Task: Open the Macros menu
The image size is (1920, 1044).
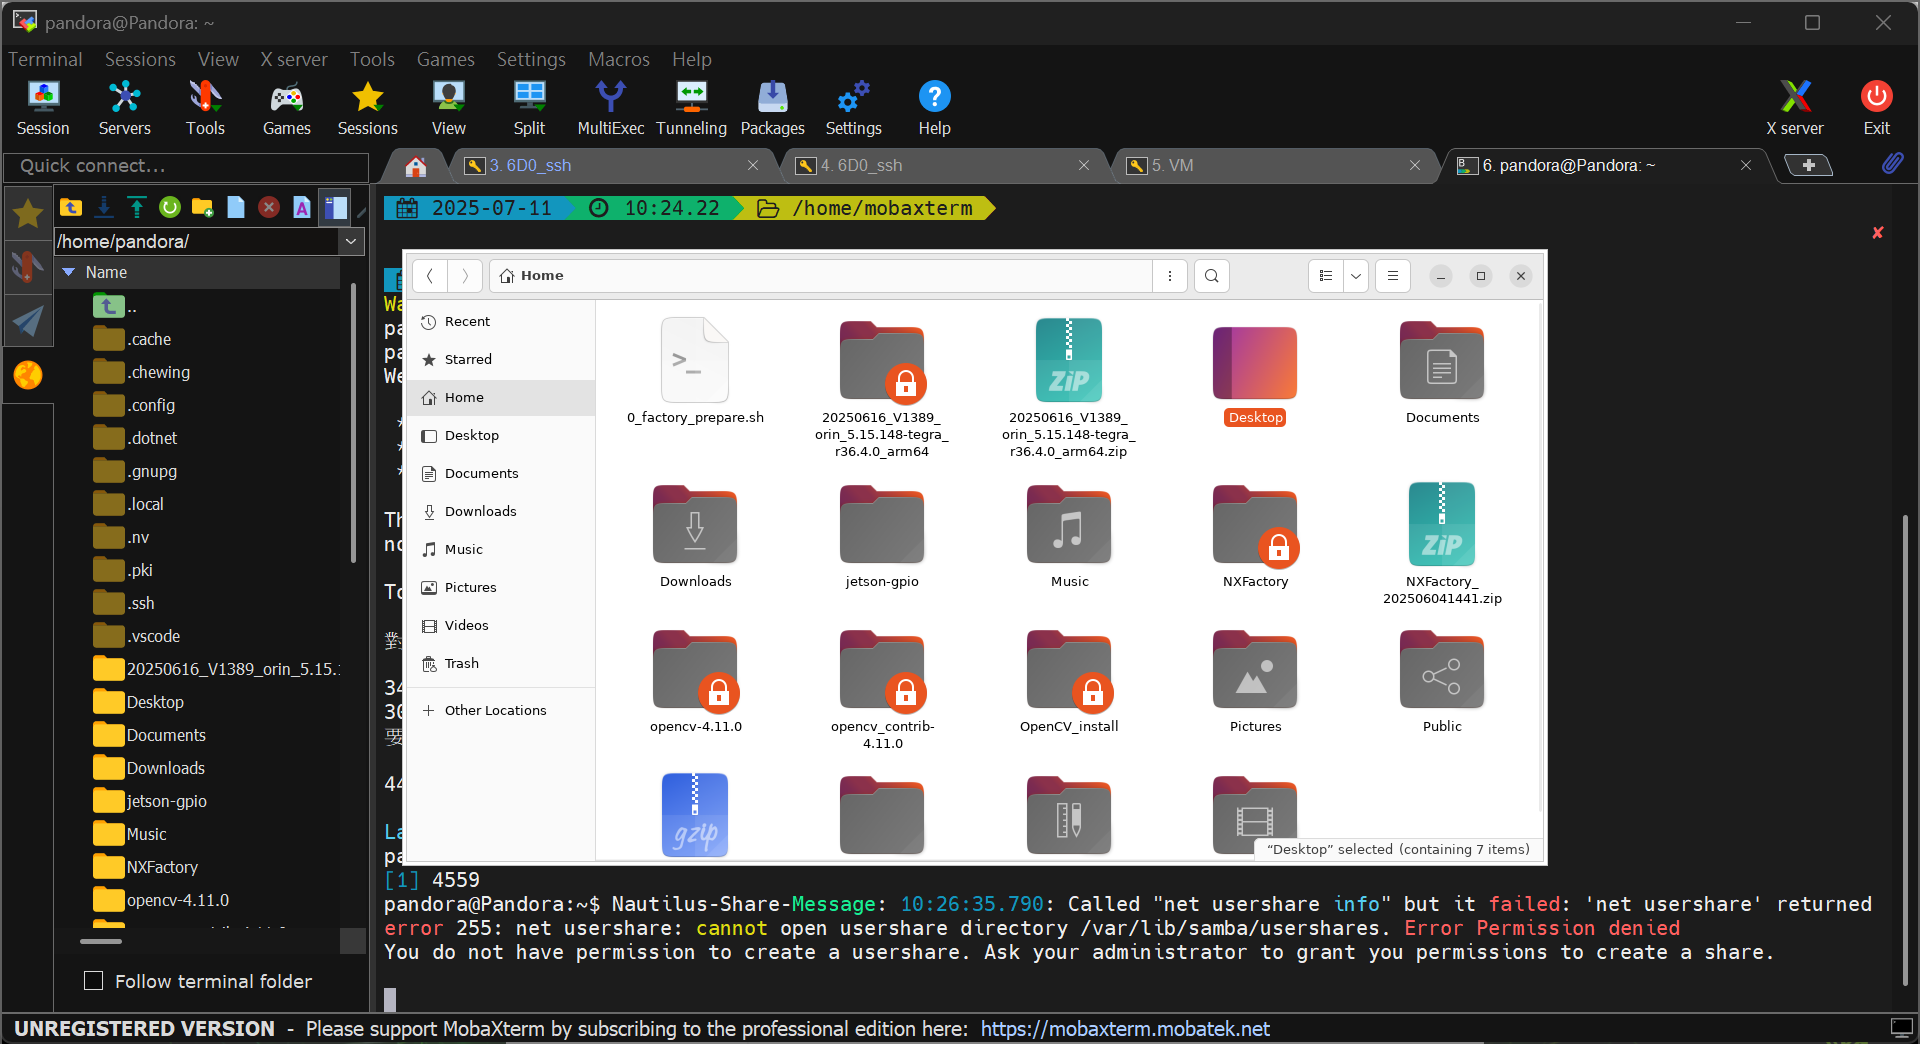Action: point(618,59)
